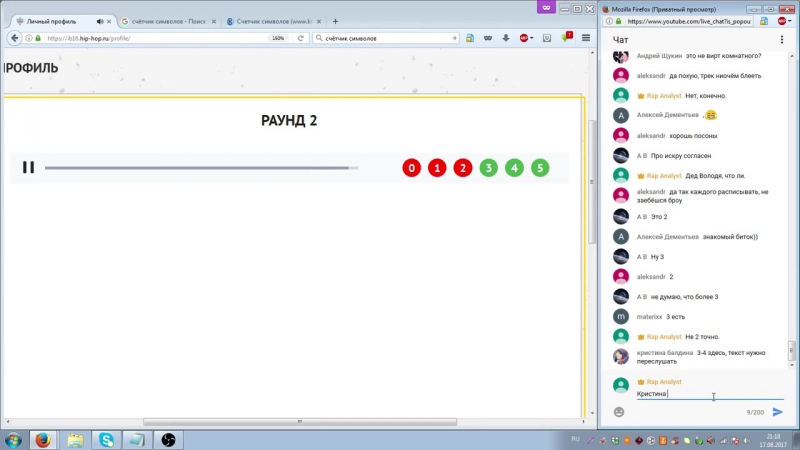Pause the Round 2 audio track
800x450 pixels.
coord(28,167)
